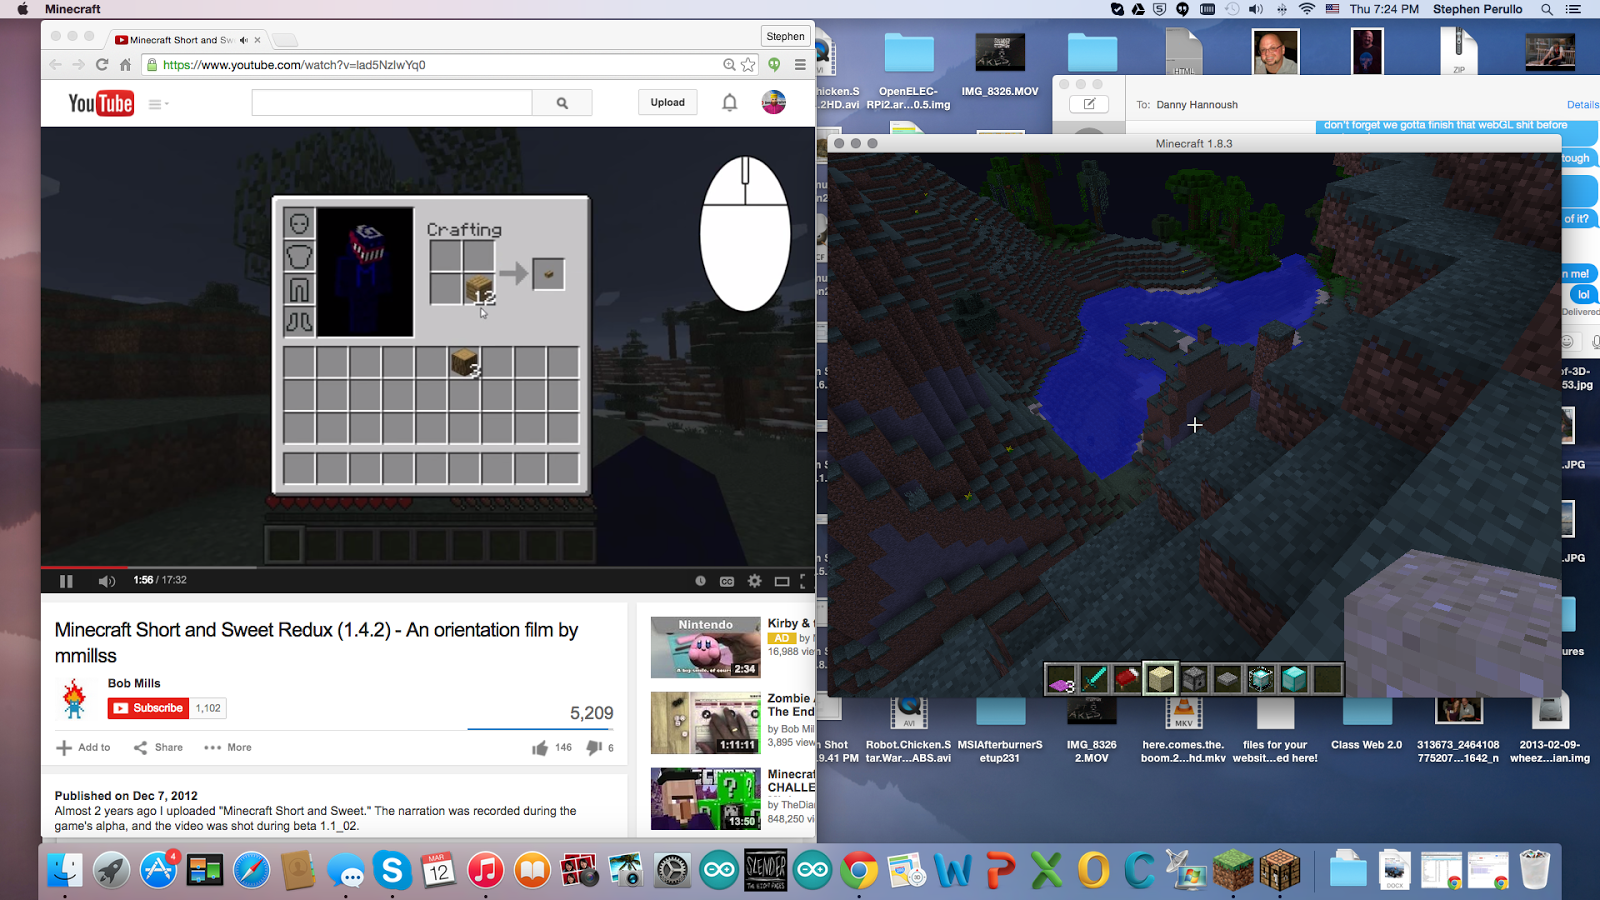Open the US flag input menu

(1333, 9)
